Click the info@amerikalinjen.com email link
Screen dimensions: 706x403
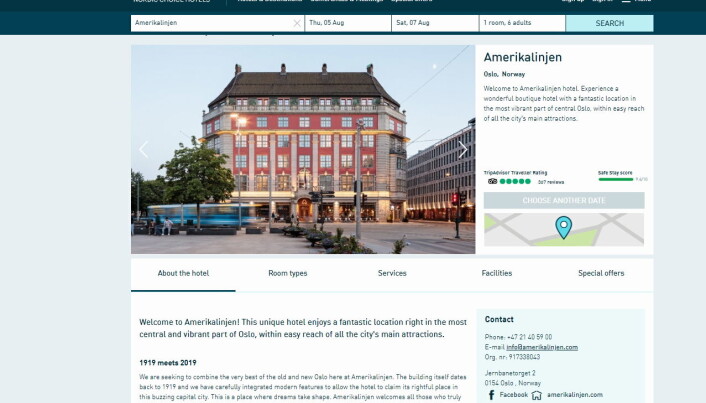coord(542,347)
